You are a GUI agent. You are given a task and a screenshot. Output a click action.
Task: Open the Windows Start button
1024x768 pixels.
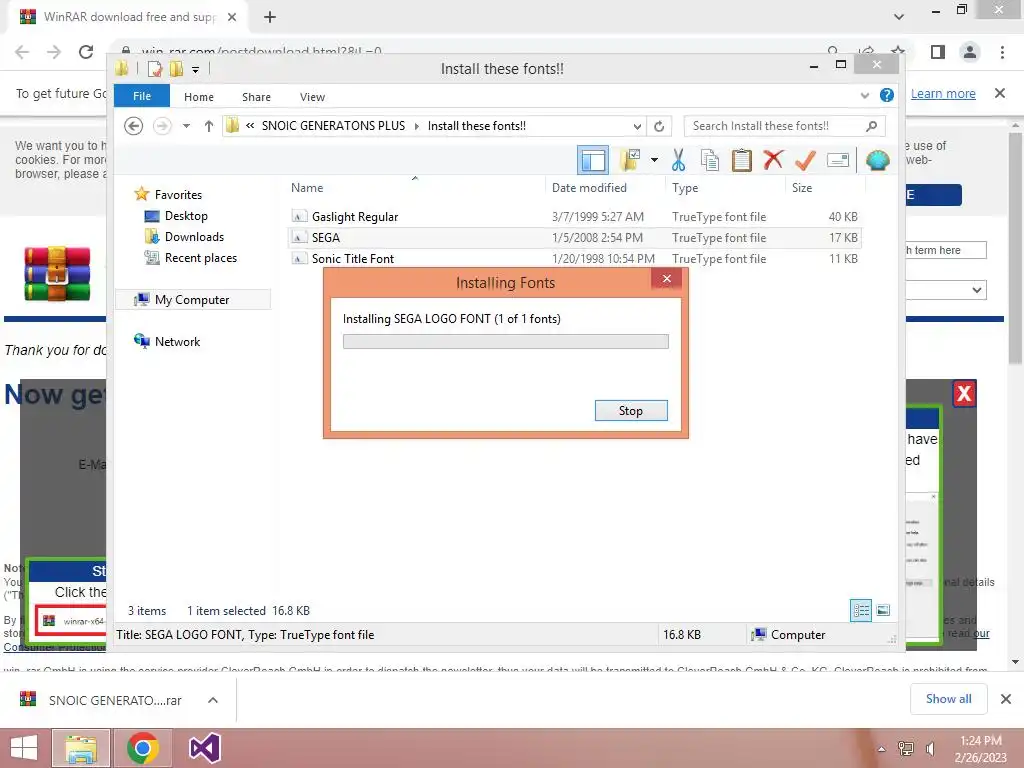point(24,748)
